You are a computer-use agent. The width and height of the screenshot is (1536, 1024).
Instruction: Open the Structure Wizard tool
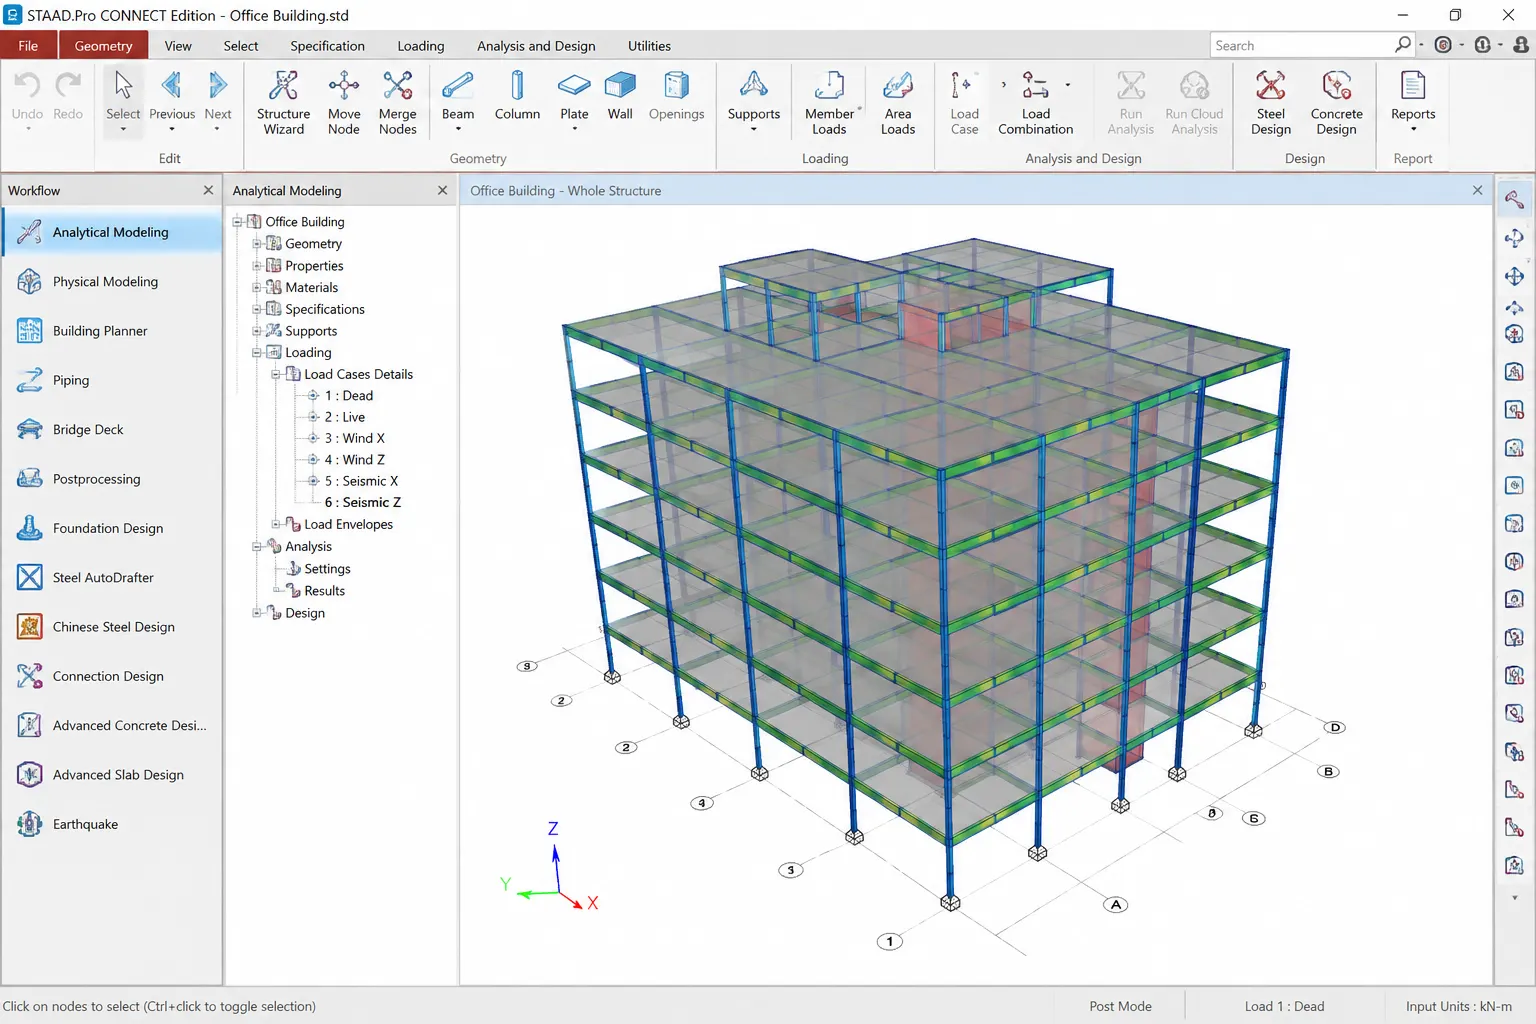(283, 102)
